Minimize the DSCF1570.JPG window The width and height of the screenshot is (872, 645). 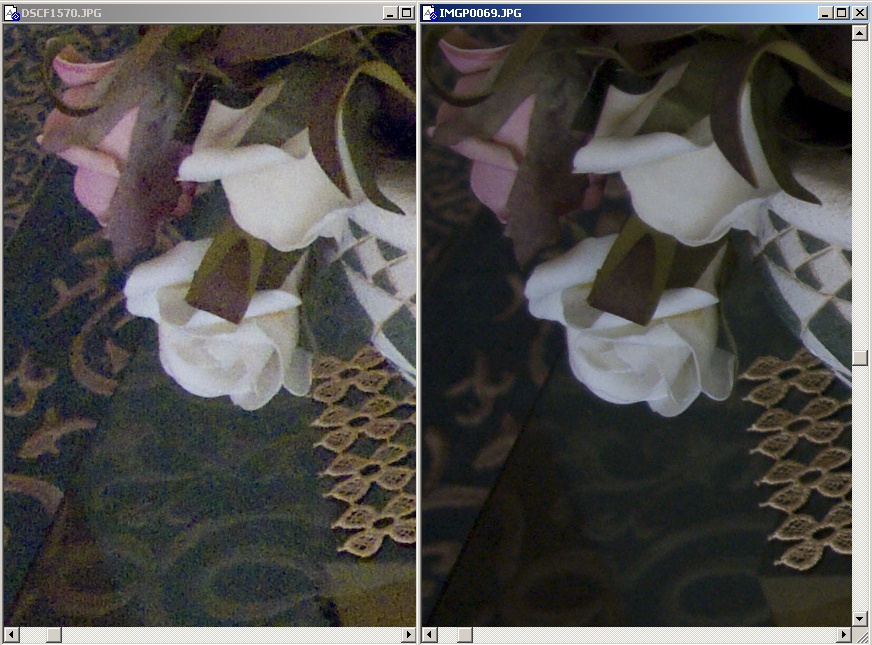point(390,13)
